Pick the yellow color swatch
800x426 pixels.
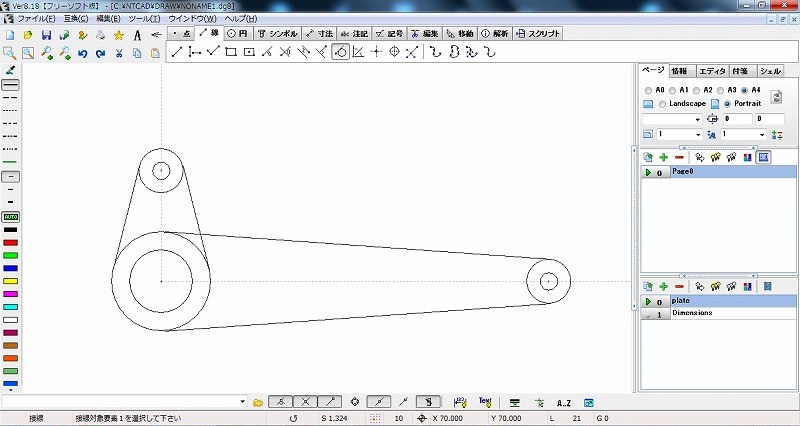click(11, 281)
